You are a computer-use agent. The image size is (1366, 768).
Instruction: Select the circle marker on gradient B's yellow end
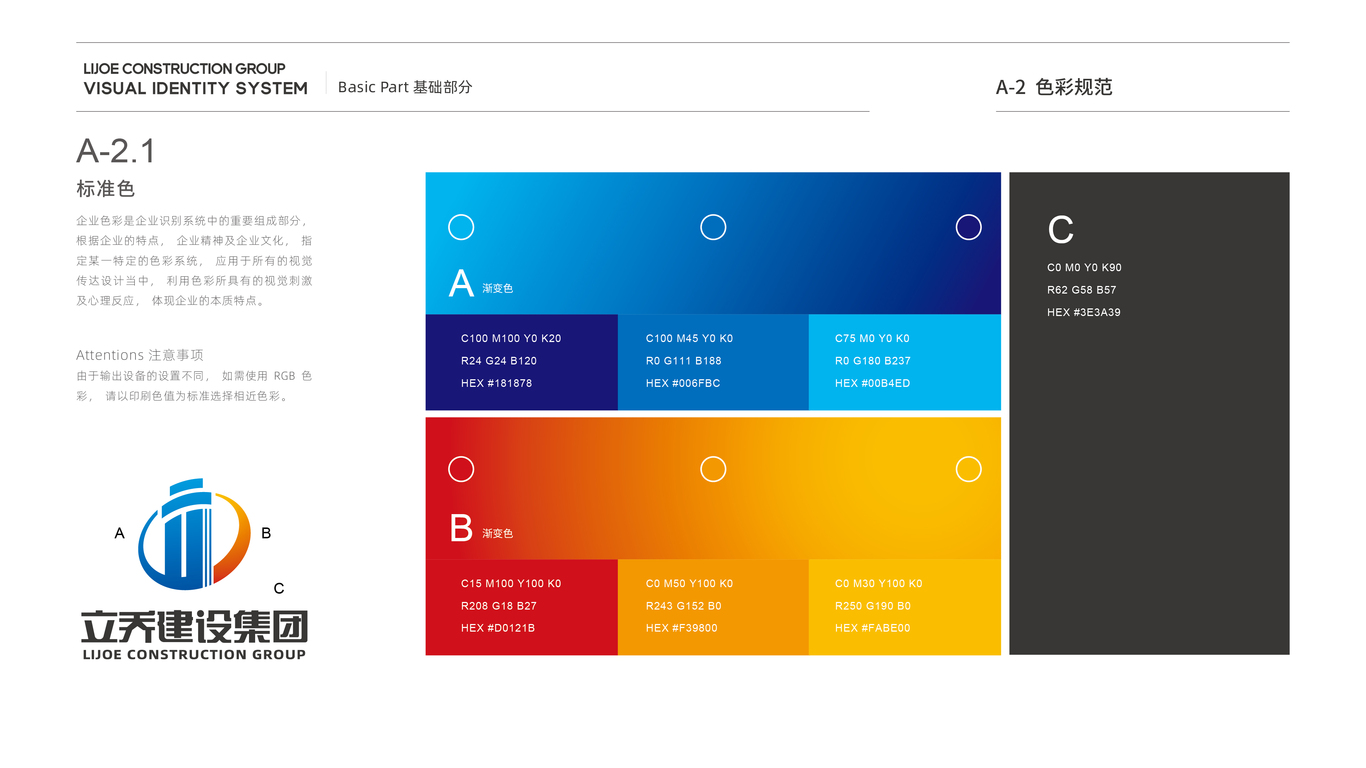[969, 469]
